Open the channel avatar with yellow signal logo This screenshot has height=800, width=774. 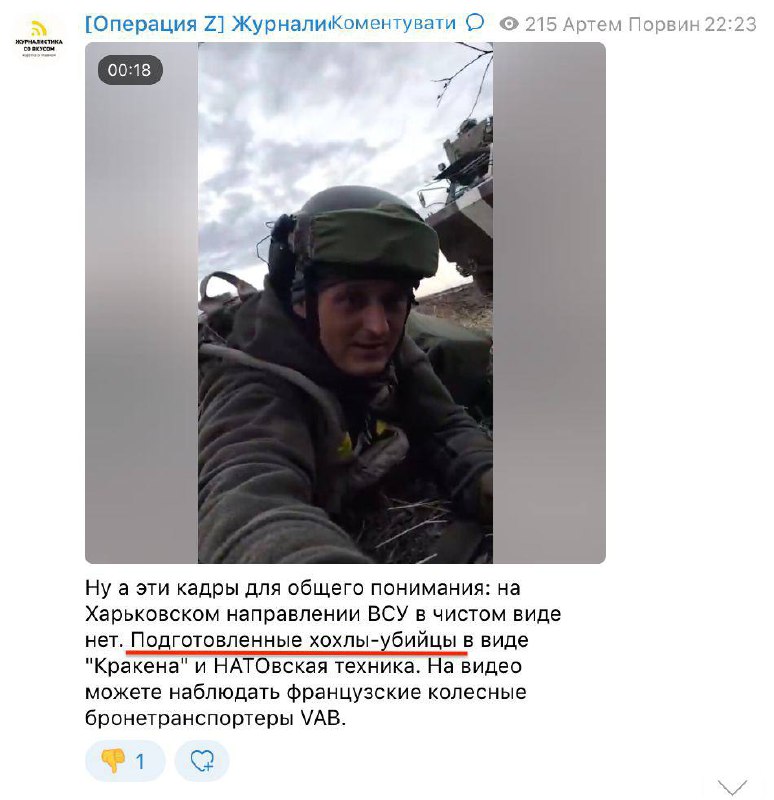(39, 40)
